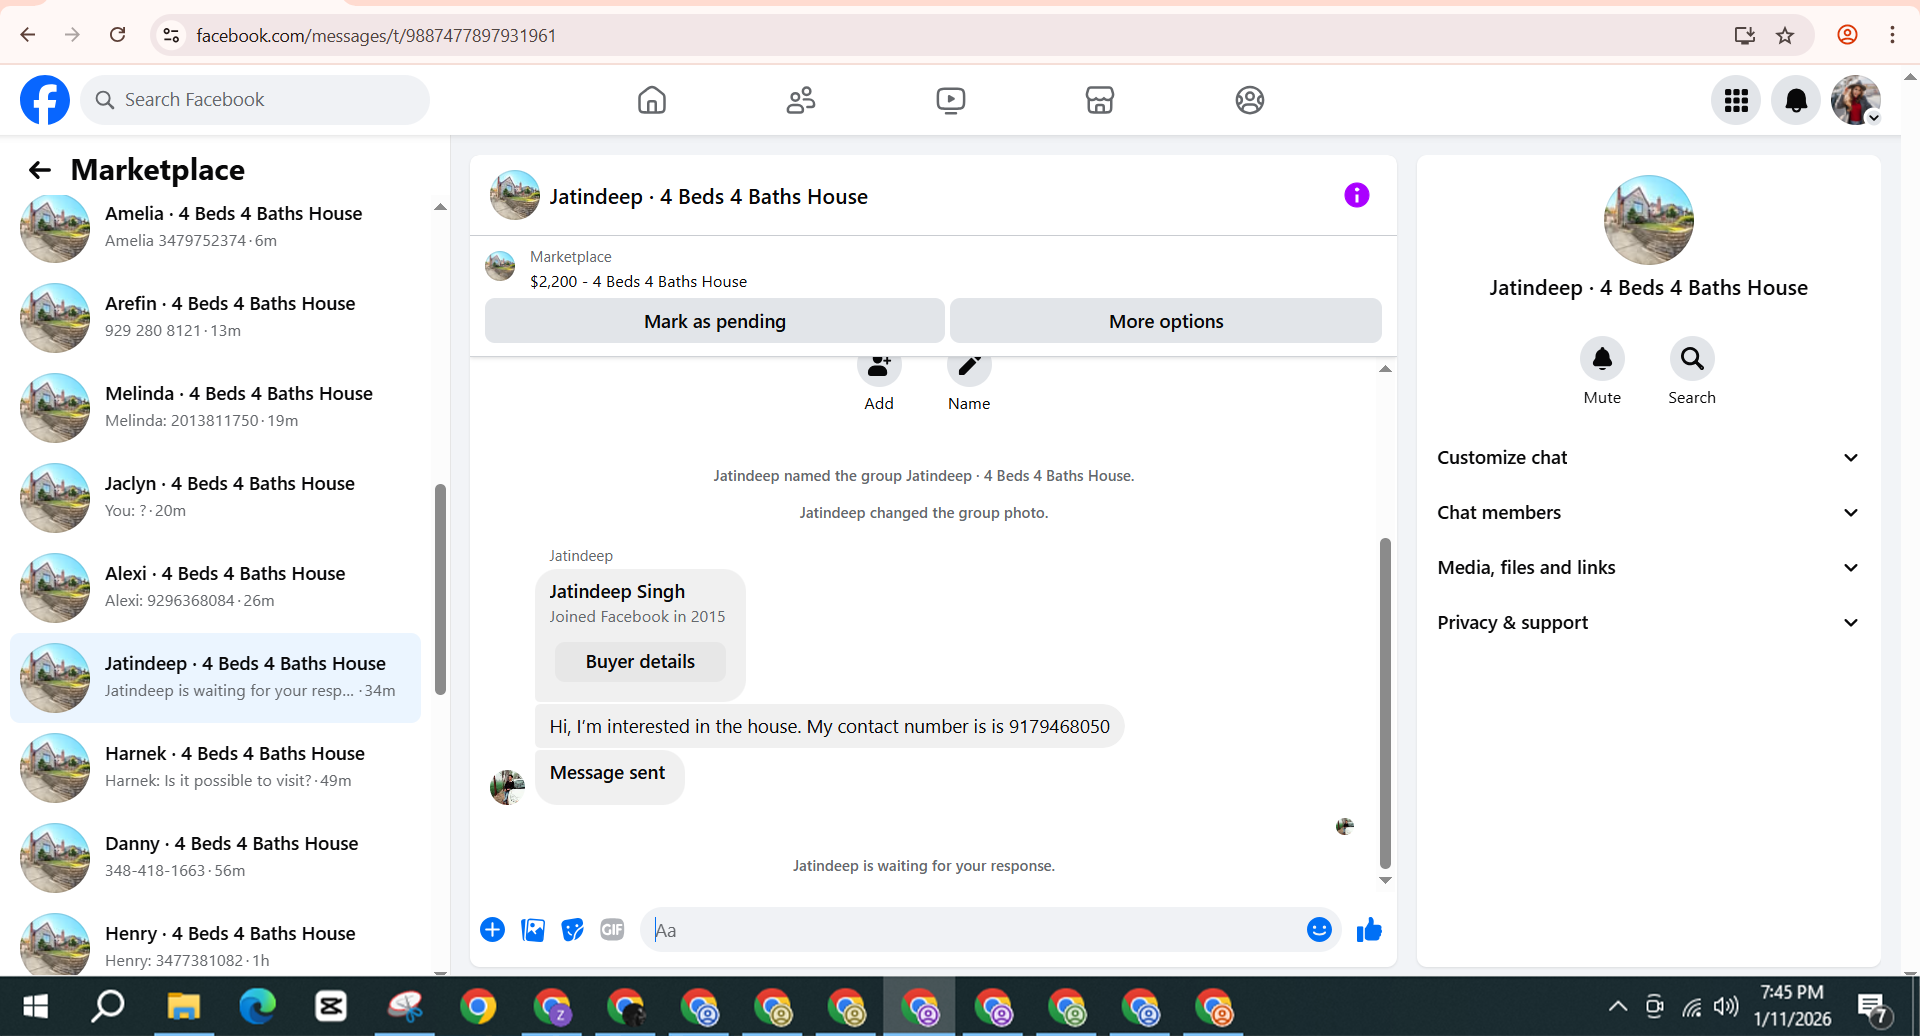
Task: Click the purple conversation information icon
Action: coord(1357,195)
